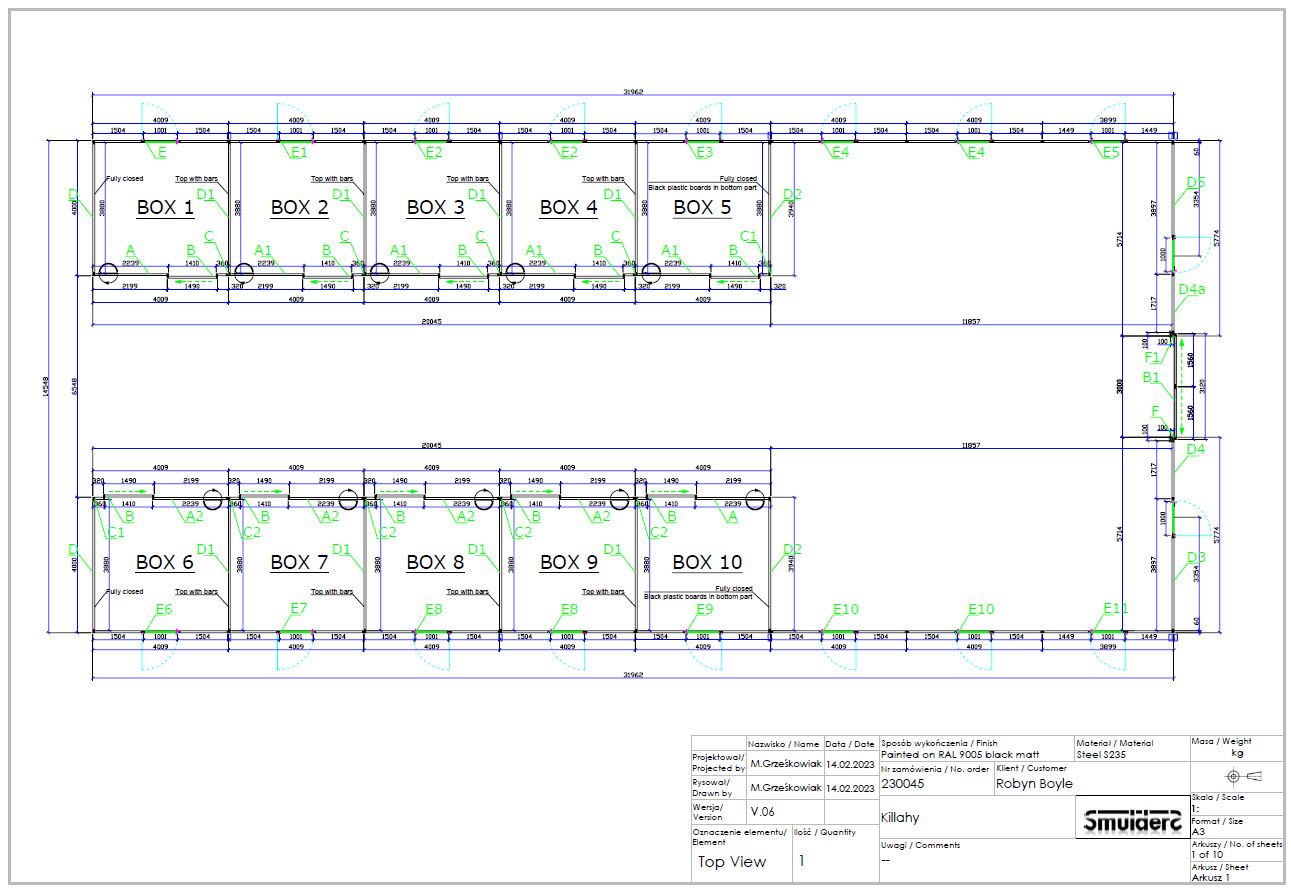Select the green B1 element tag

[1152, 379]
